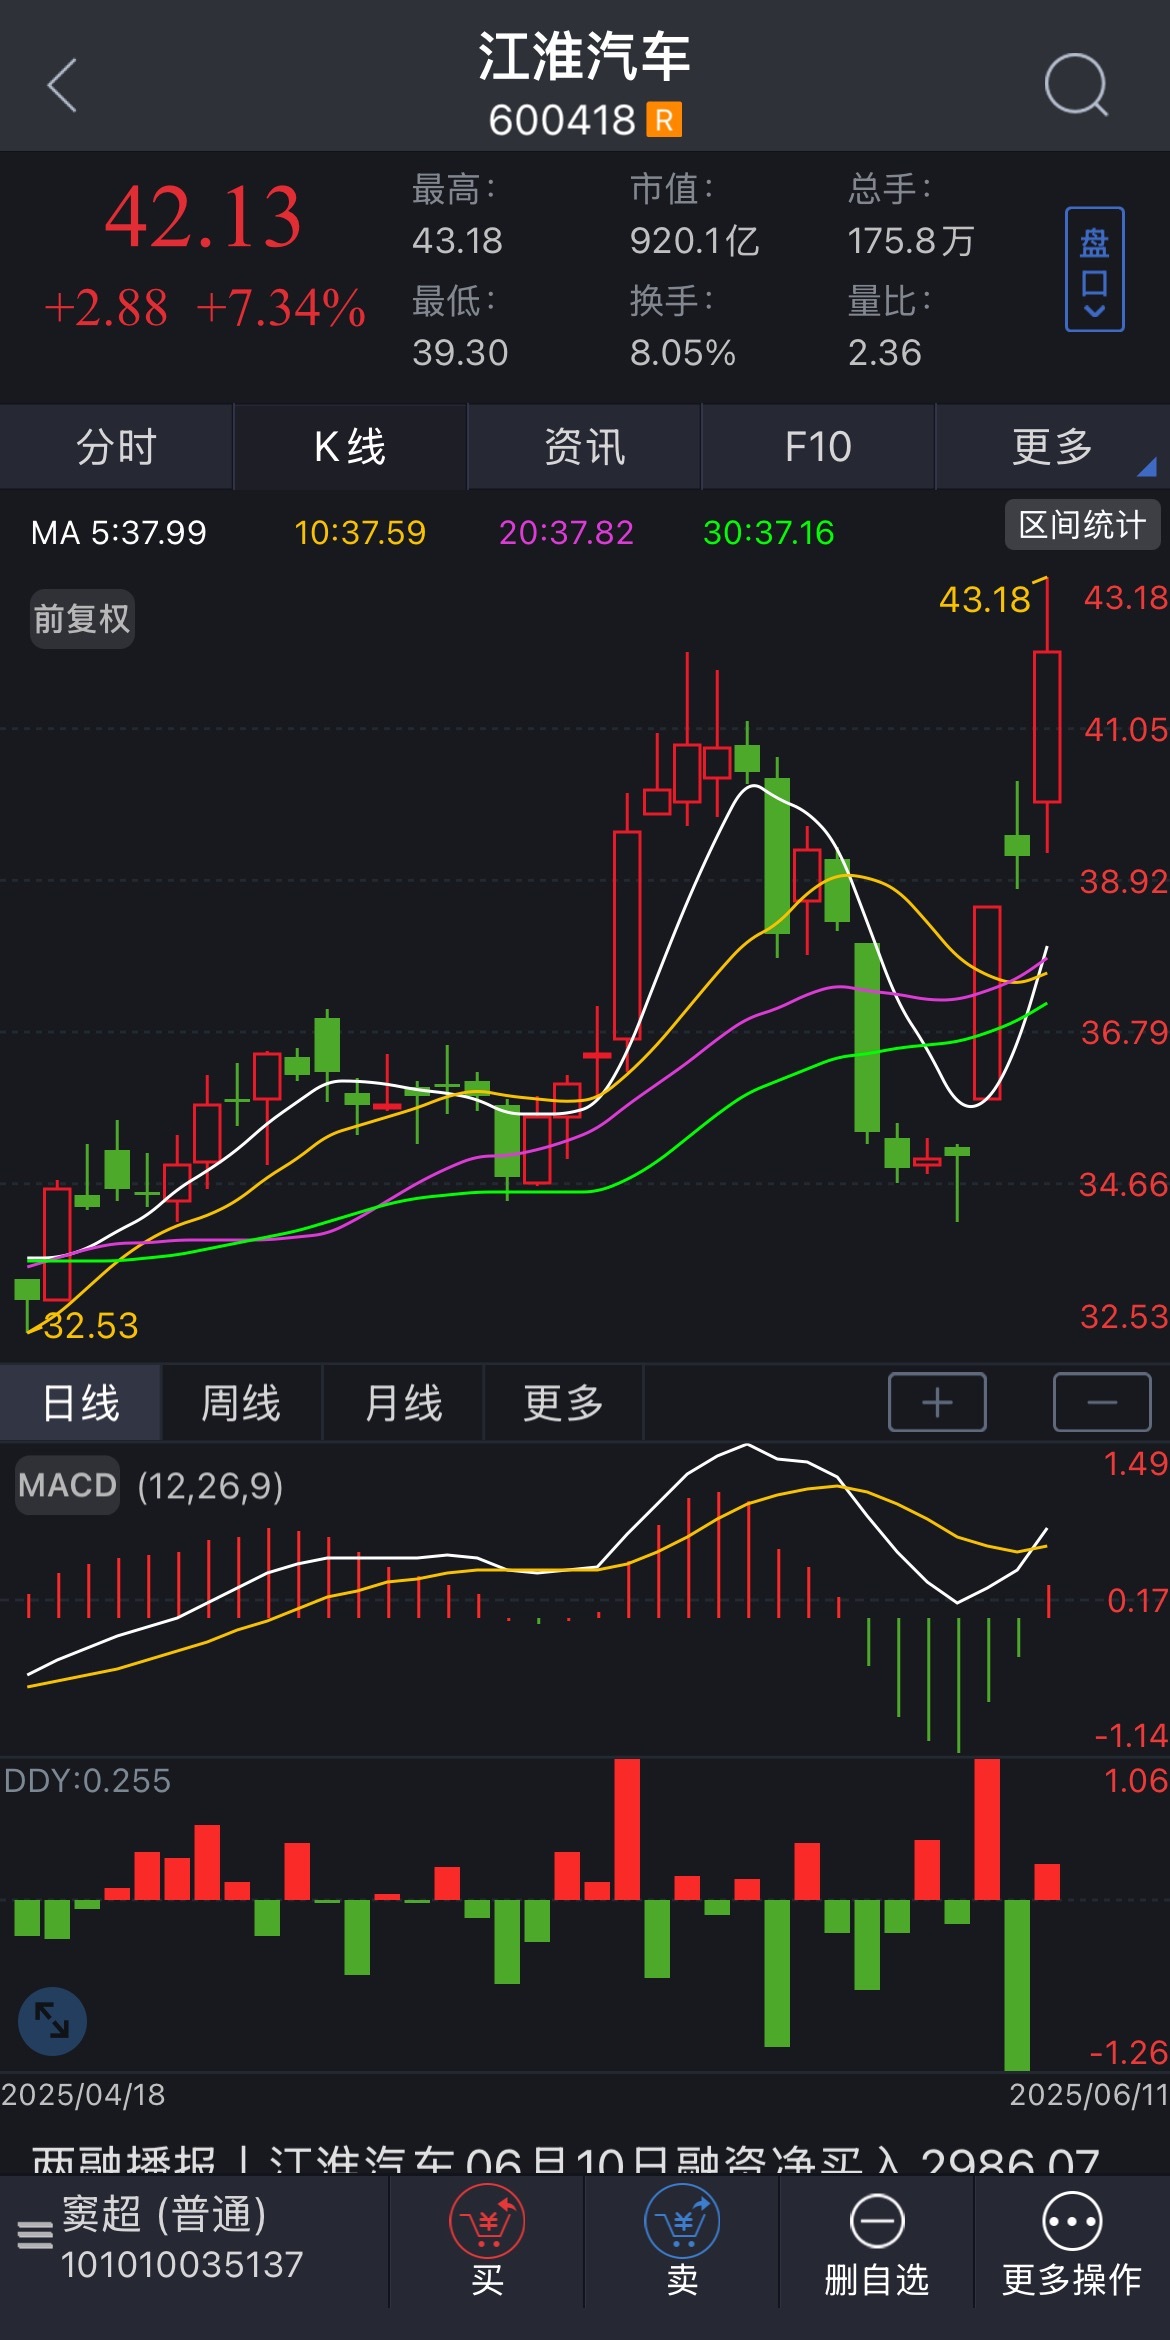The height and width of the screenshot is (2340, 1170).
Task: Remove from watchlist via 删自选
Action: pos(877,2242)
